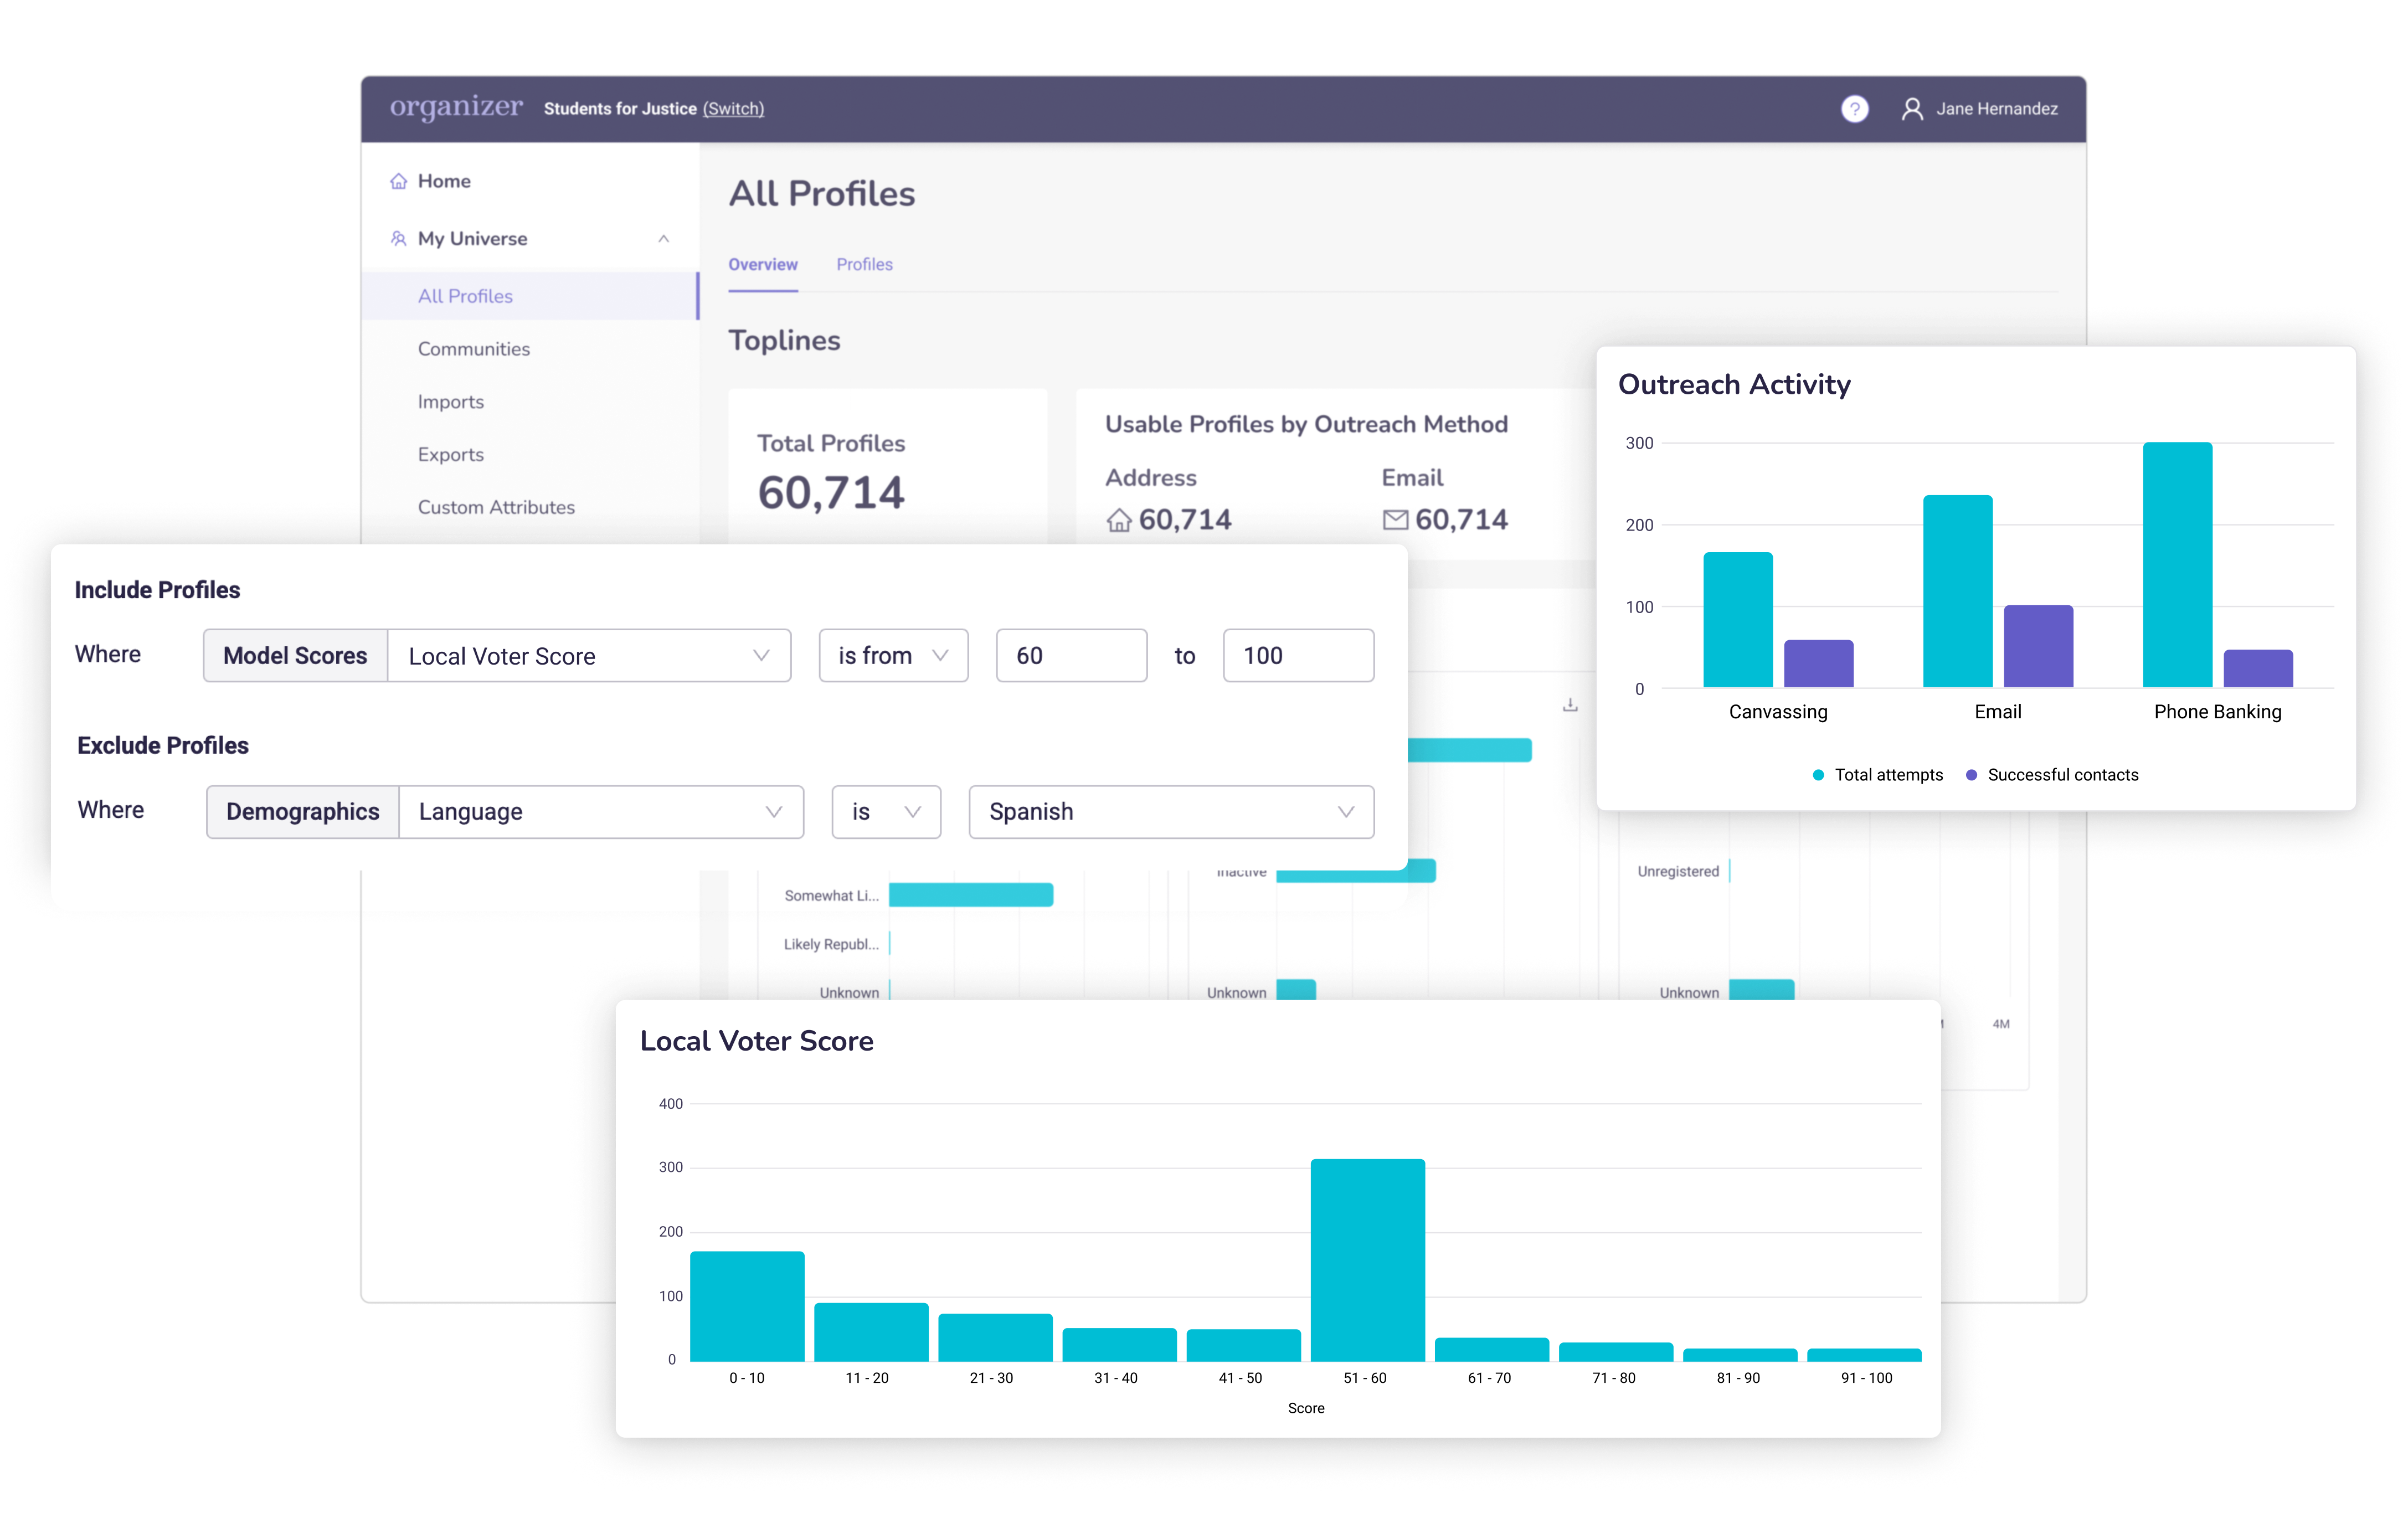Click the 'Somewhat Li...' chart bar
This screenshot has height=1513, width=2408.
[x=971, y=895]
